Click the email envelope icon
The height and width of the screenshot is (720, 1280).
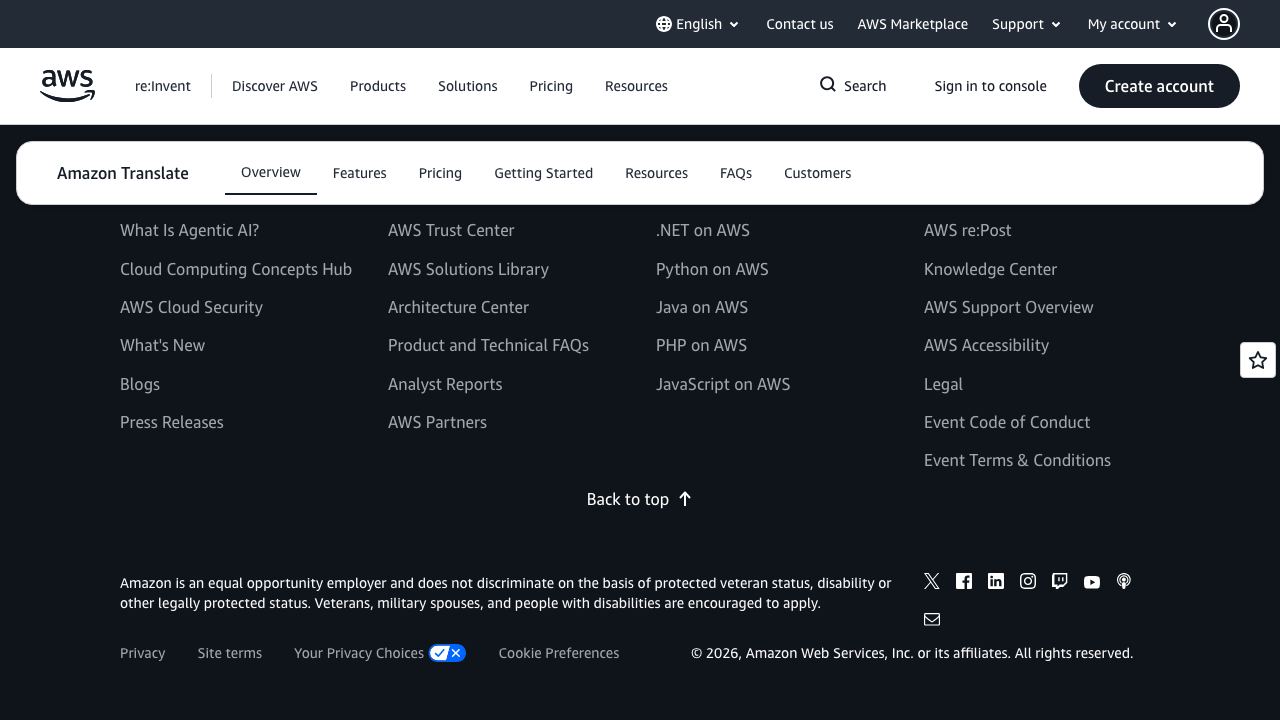932,619
